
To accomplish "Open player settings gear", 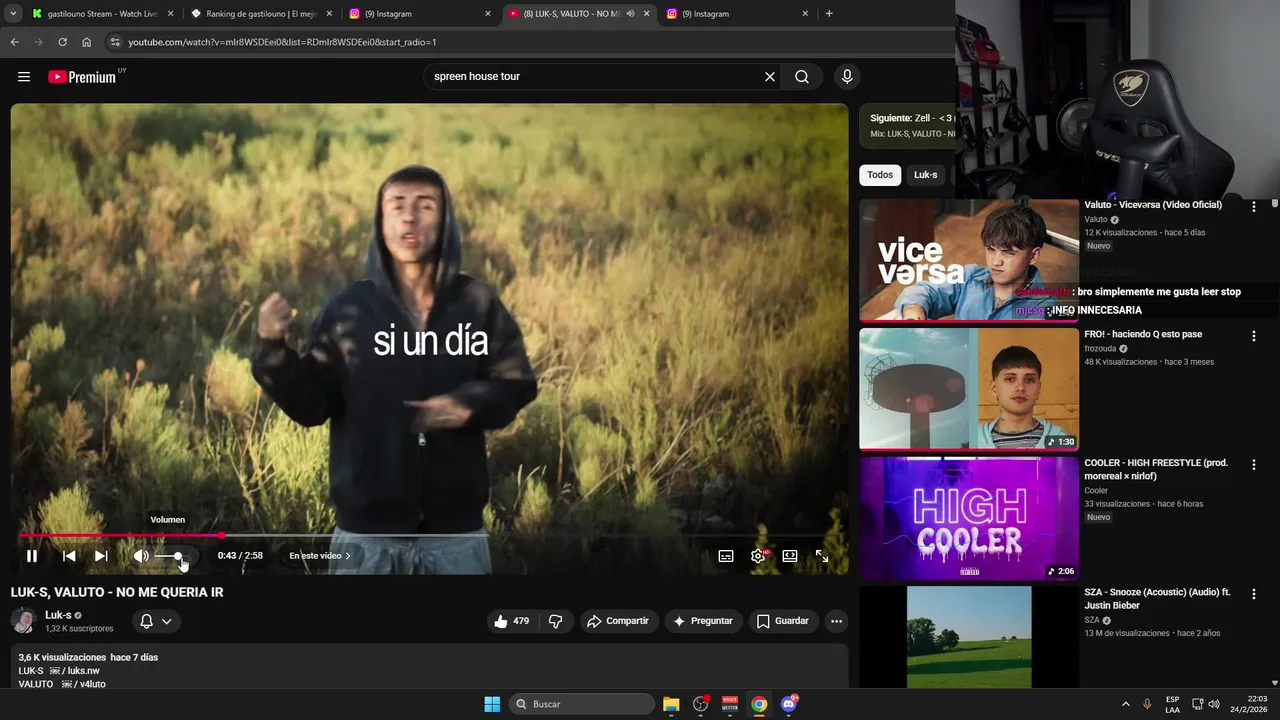I will pyautogui.click(x=758, y=556).
